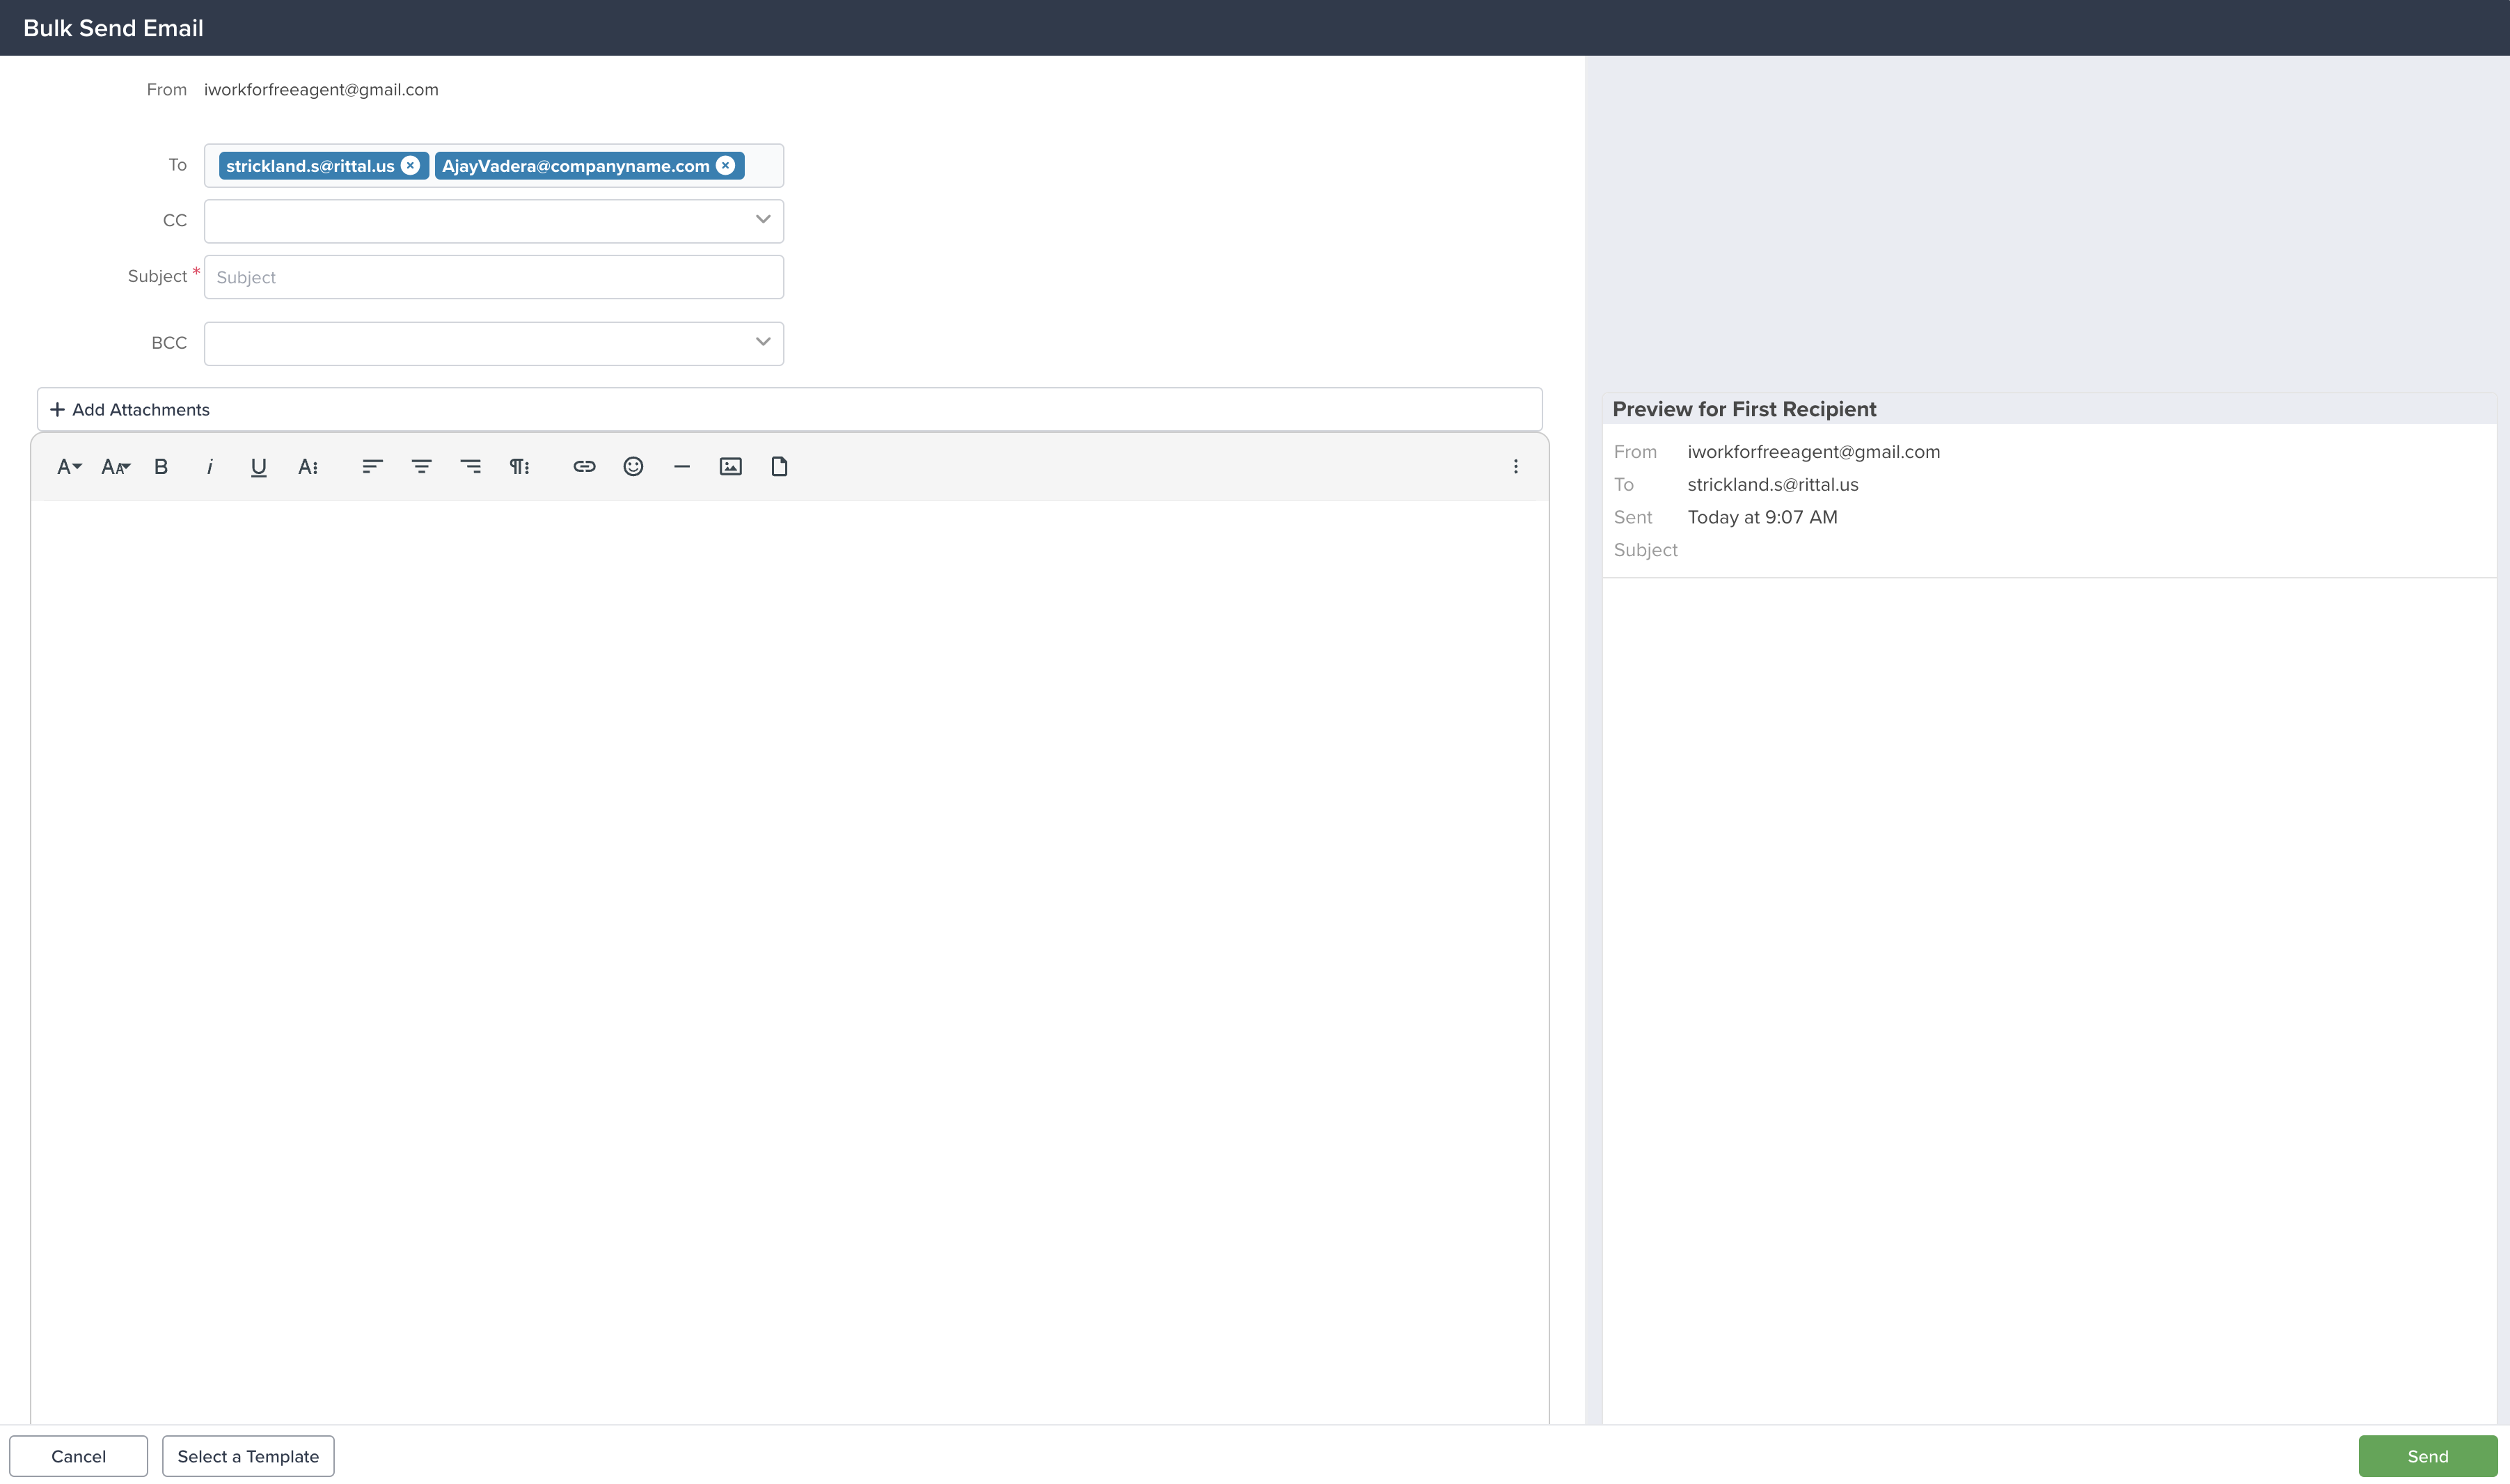
Task: Insert an image into email body
Action: [x=731, y=467]
